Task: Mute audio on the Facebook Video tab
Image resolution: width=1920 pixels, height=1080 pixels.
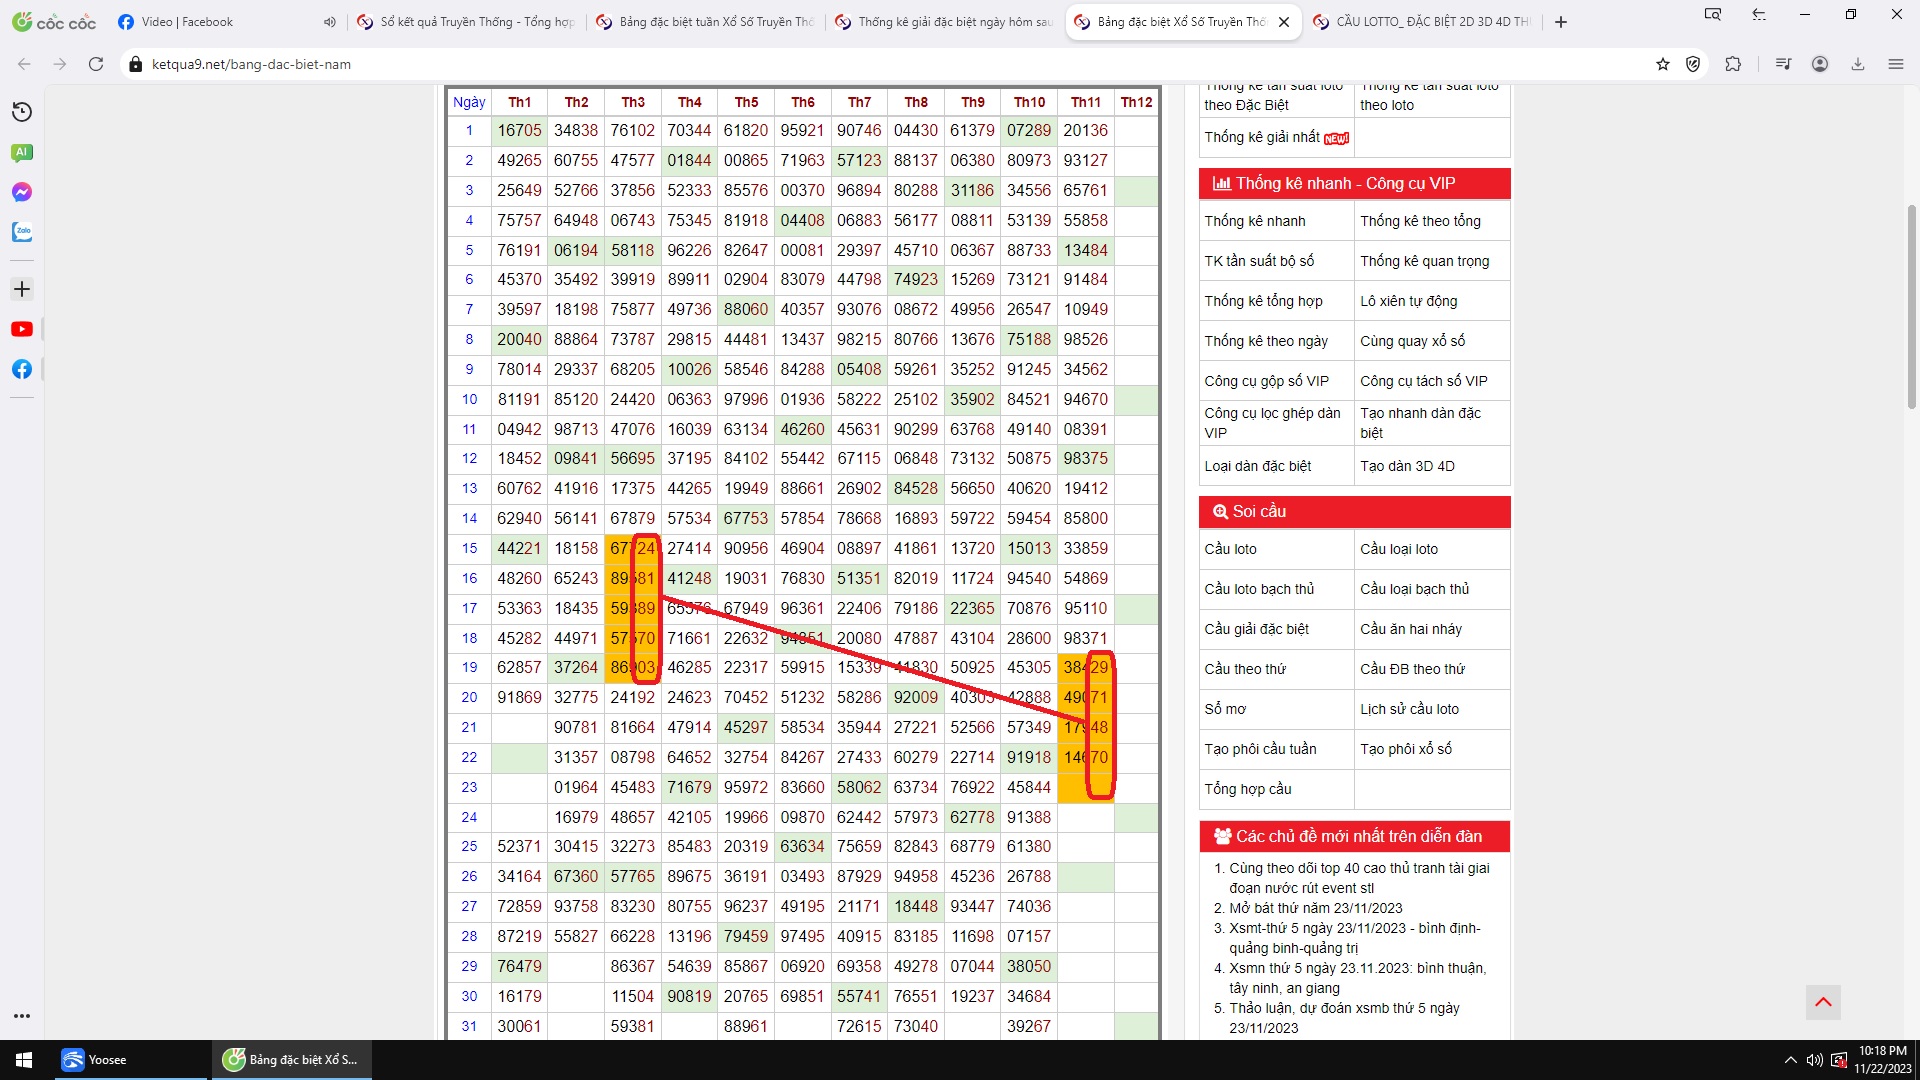Action: (x=329, y=22)
